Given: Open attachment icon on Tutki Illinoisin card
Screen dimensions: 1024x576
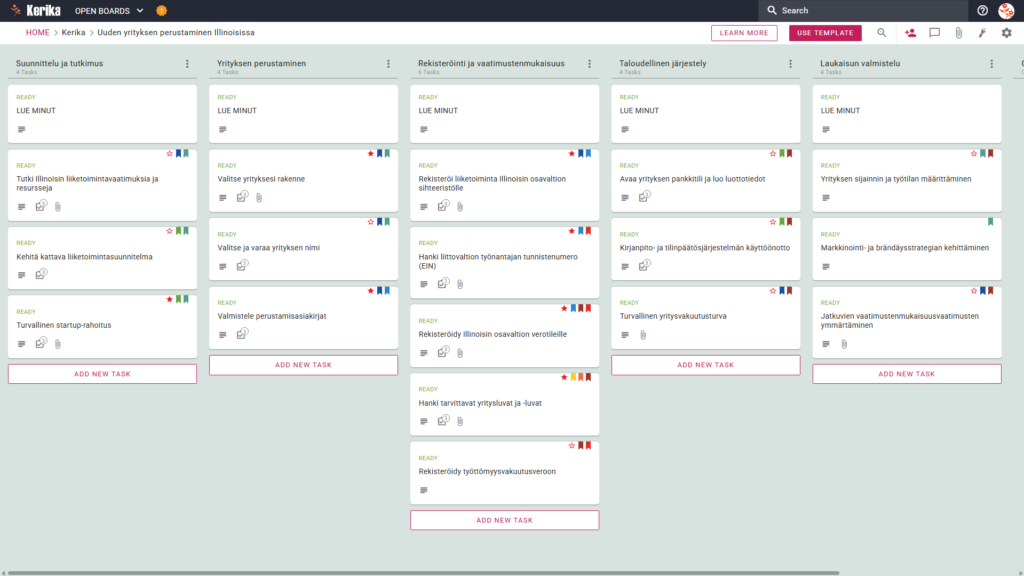Looking at the screenshot, I should pyautogui.click(x=58, y=206).
